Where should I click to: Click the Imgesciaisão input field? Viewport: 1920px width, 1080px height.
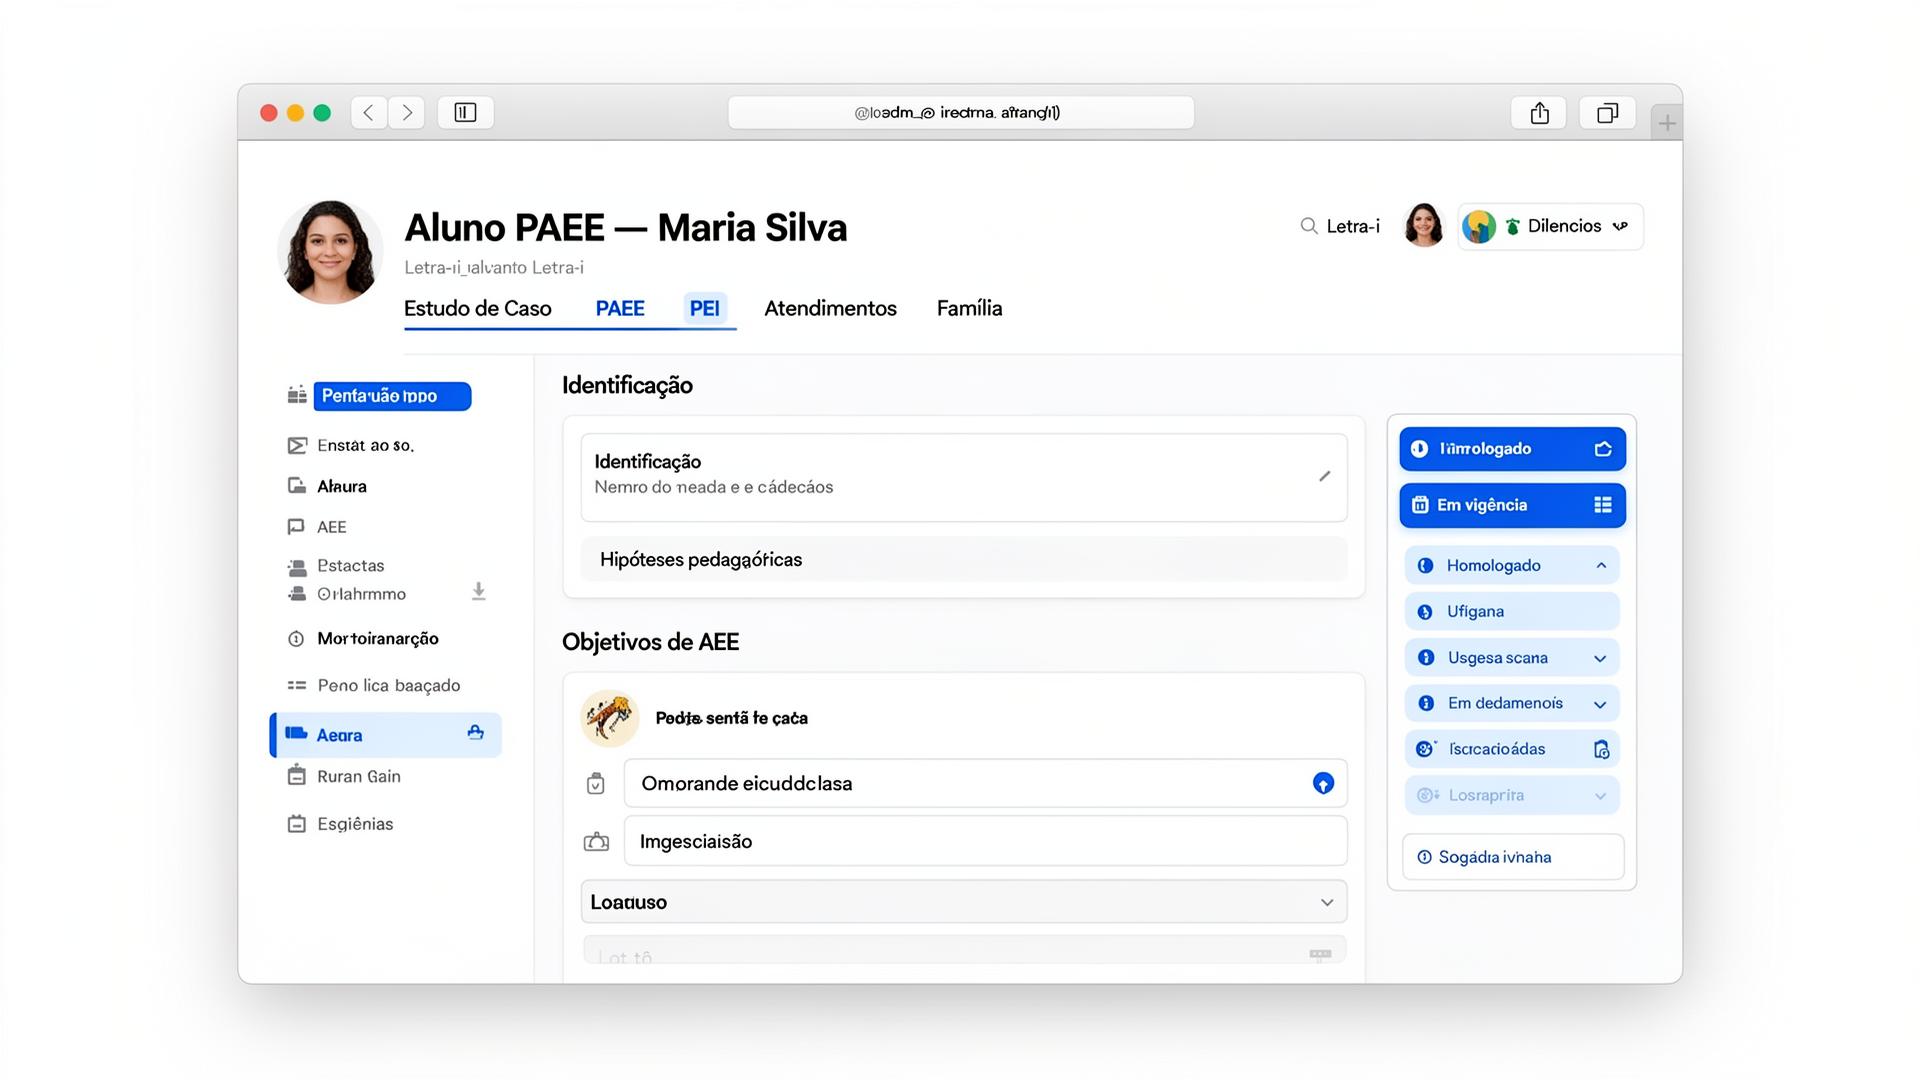985,841
